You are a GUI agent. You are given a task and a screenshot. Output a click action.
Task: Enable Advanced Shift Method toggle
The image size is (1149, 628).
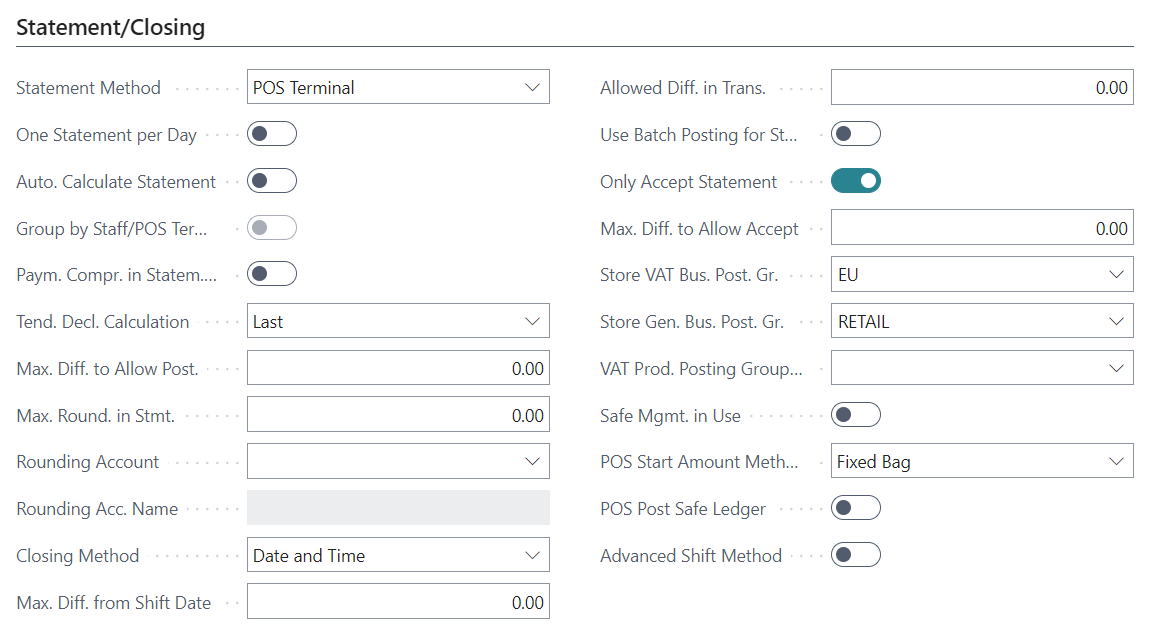(856, 555)
